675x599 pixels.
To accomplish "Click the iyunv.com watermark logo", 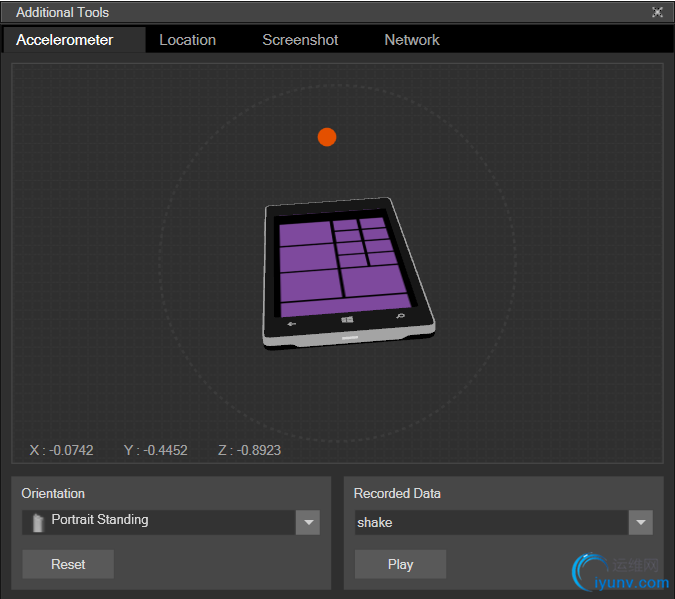I will click(x=620, y=573).
